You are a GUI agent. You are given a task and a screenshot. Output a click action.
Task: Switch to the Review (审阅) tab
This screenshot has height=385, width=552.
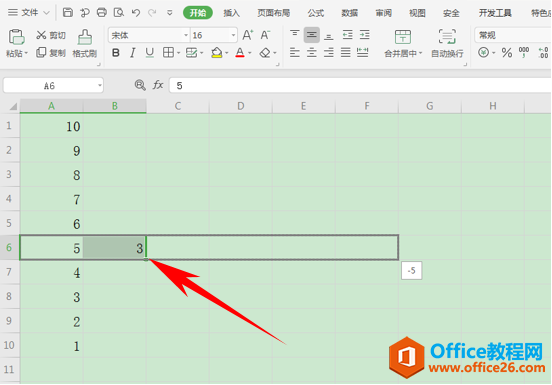pyautogui.click(x=383, y=13)
